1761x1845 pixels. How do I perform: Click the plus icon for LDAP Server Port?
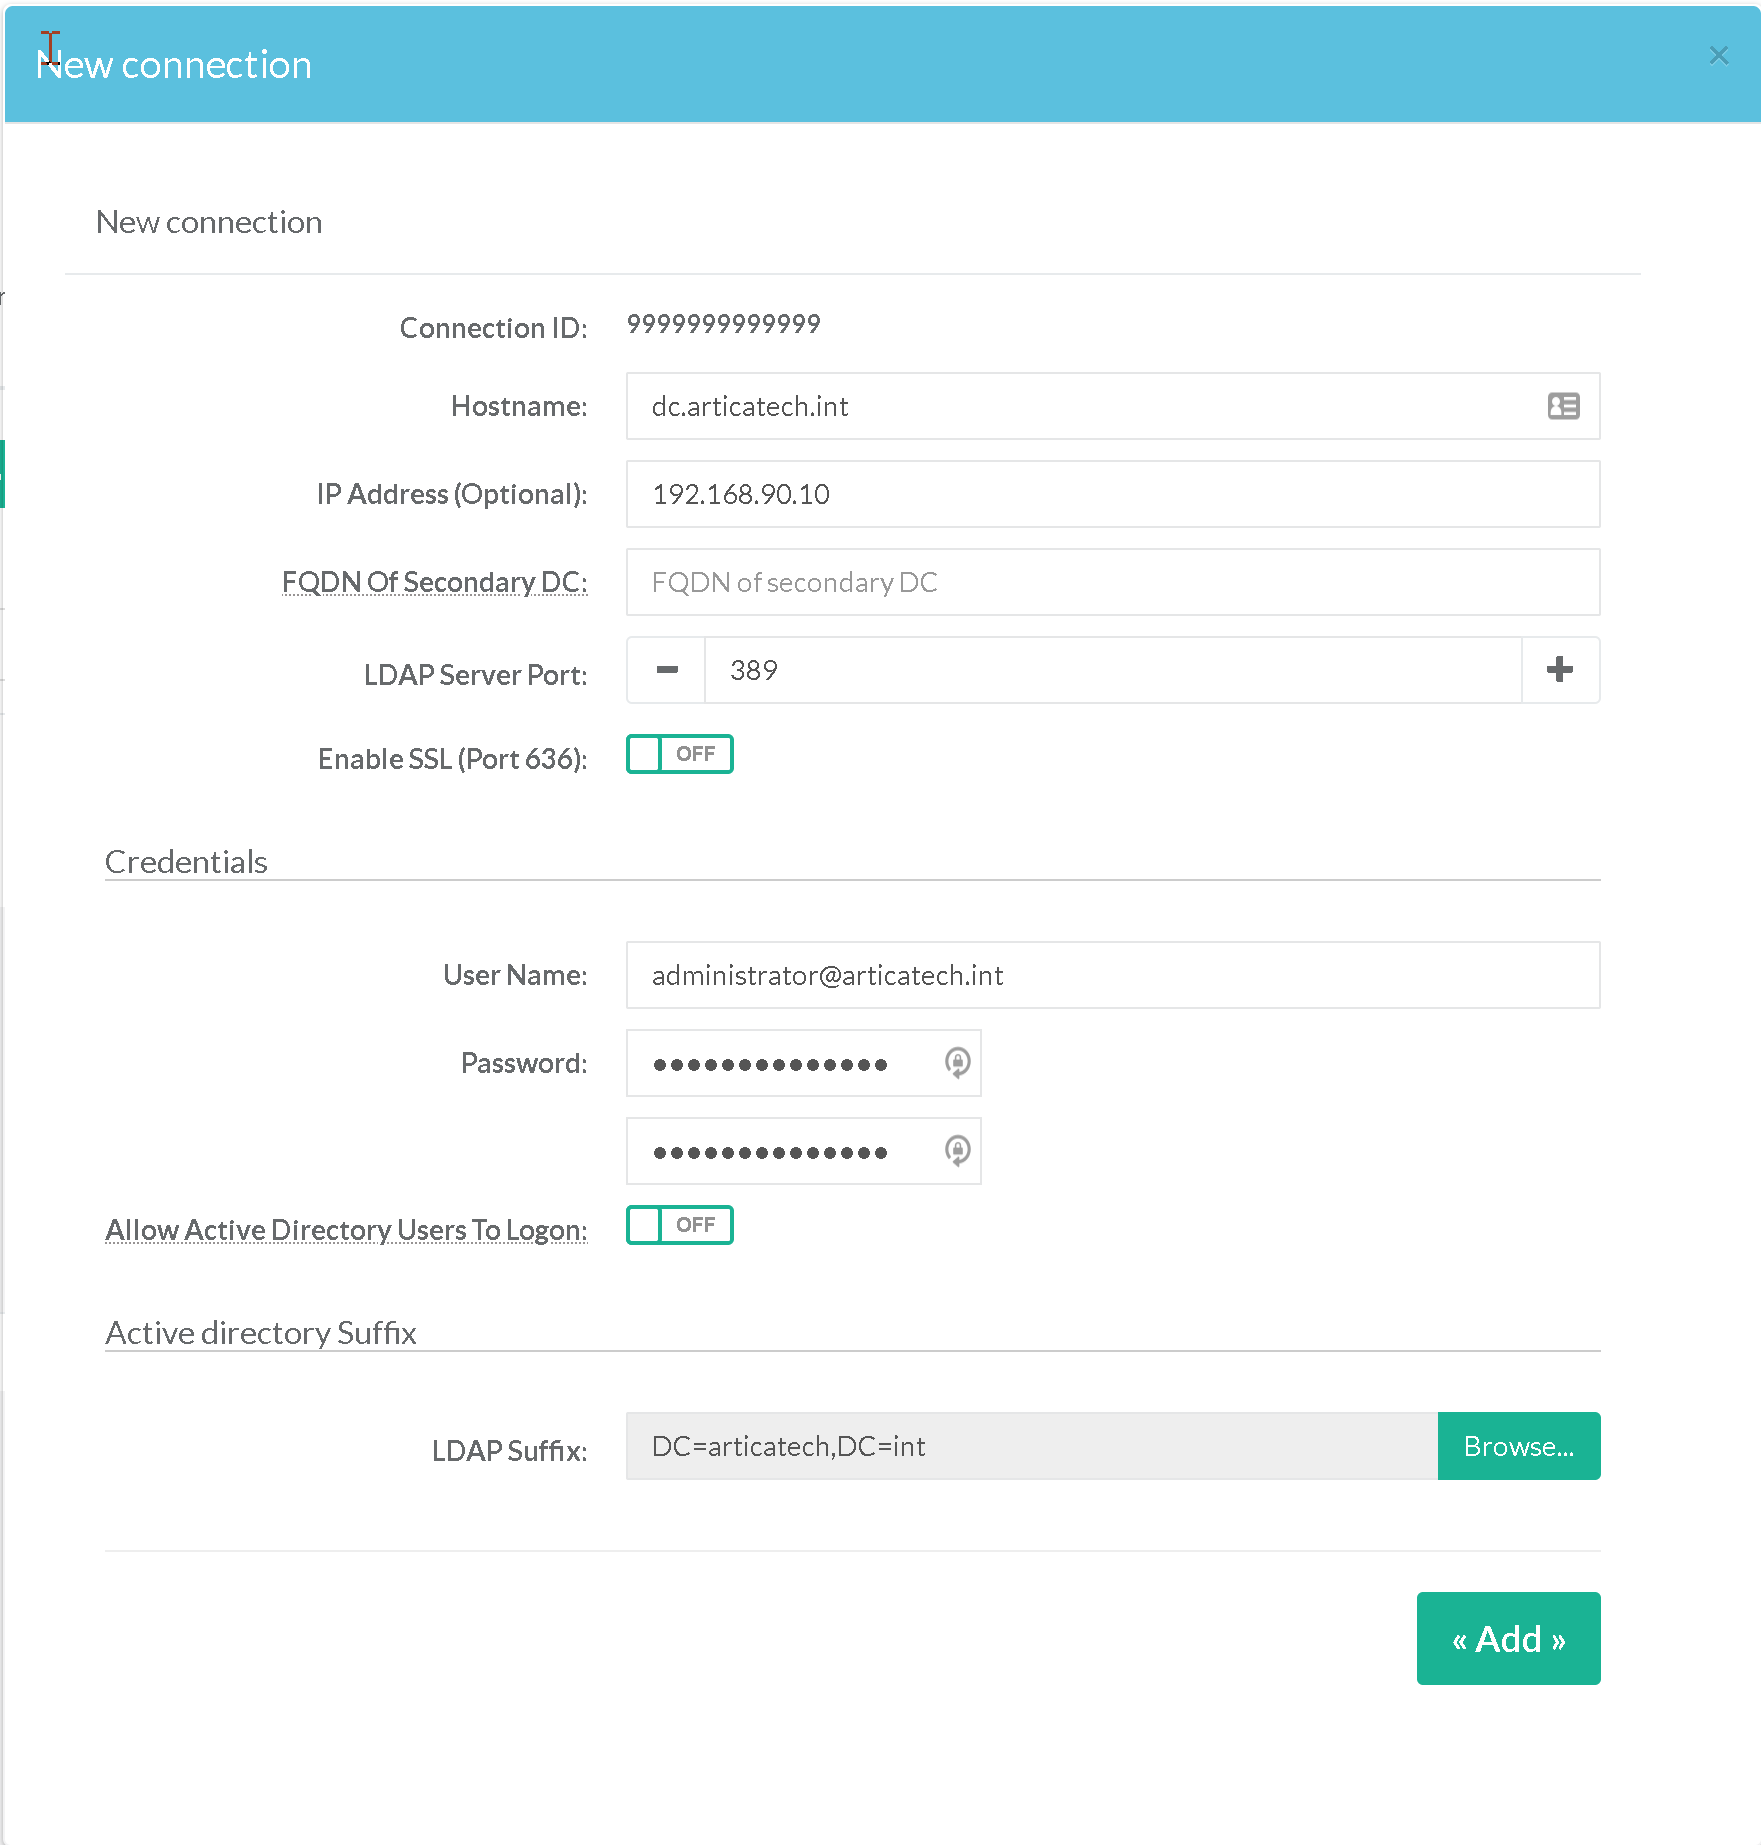click(1559, 670)
